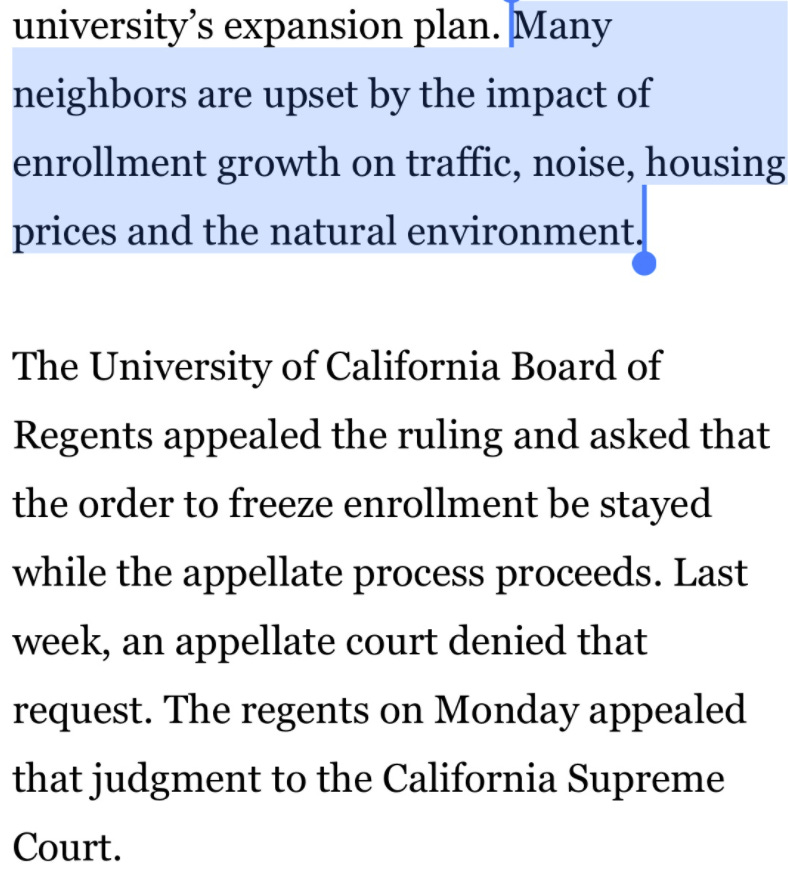Click the blank space between the paragraphs
This screenshot has height=891, width=788.
(x=394, y=301)
